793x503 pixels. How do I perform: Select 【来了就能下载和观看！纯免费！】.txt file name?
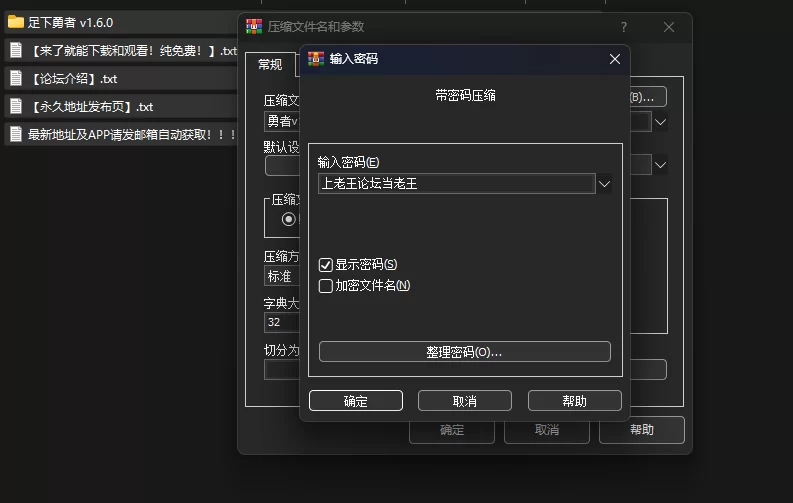(133, 51)
